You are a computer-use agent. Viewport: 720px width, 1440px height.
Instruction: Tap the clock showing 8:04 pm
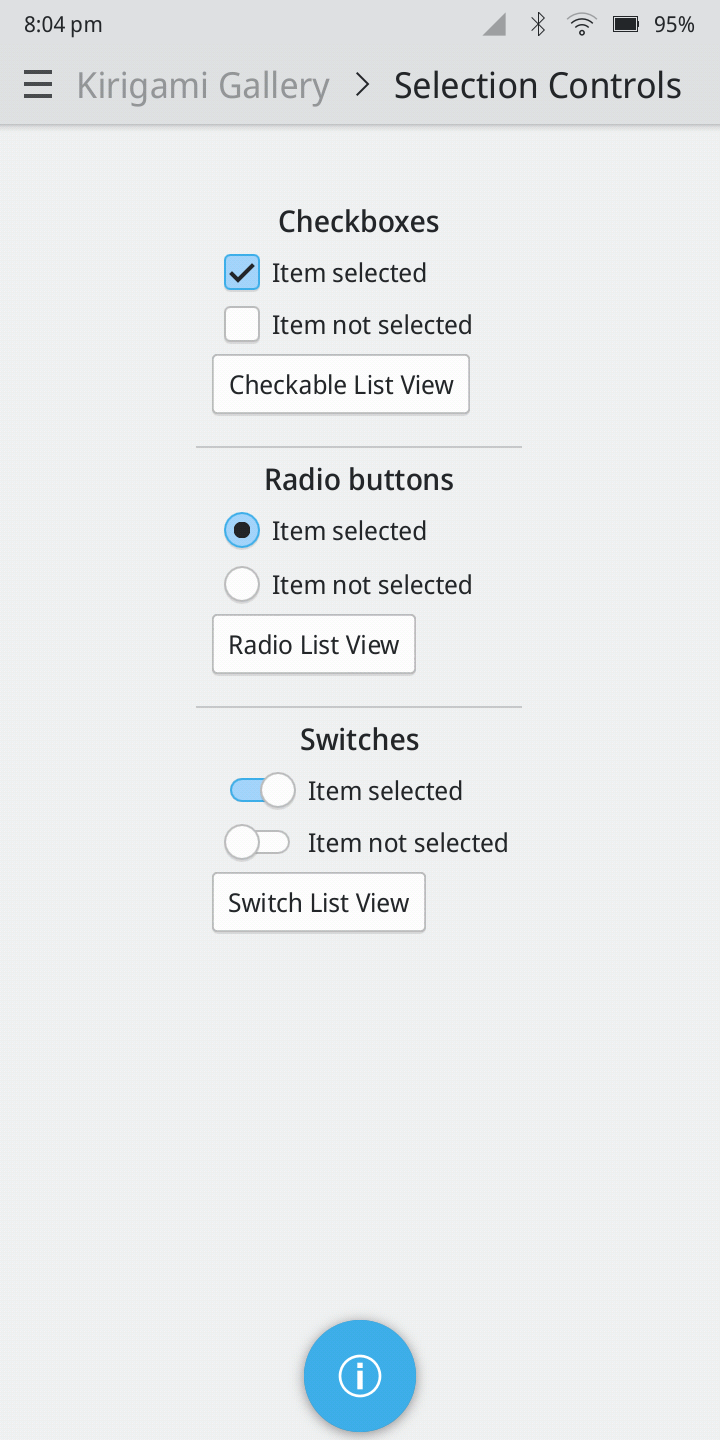(x=63, y=25)
